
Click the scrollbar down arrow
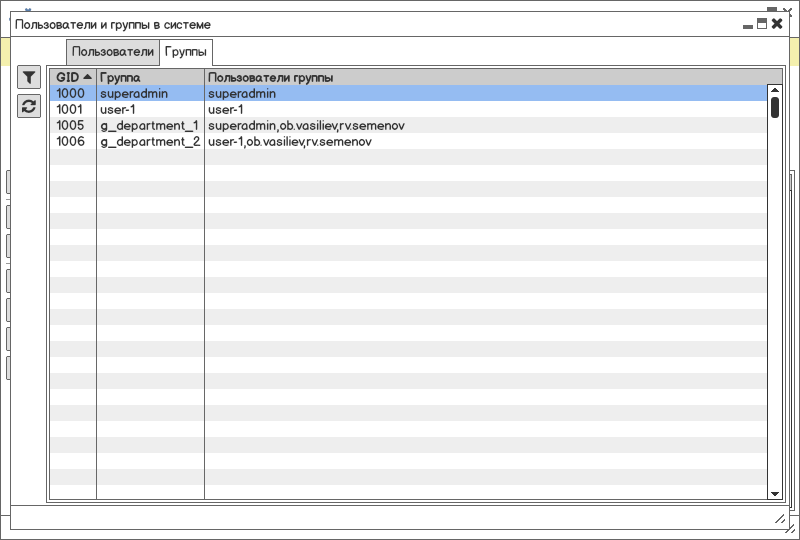pyautogui.click(x=775, y=494)
